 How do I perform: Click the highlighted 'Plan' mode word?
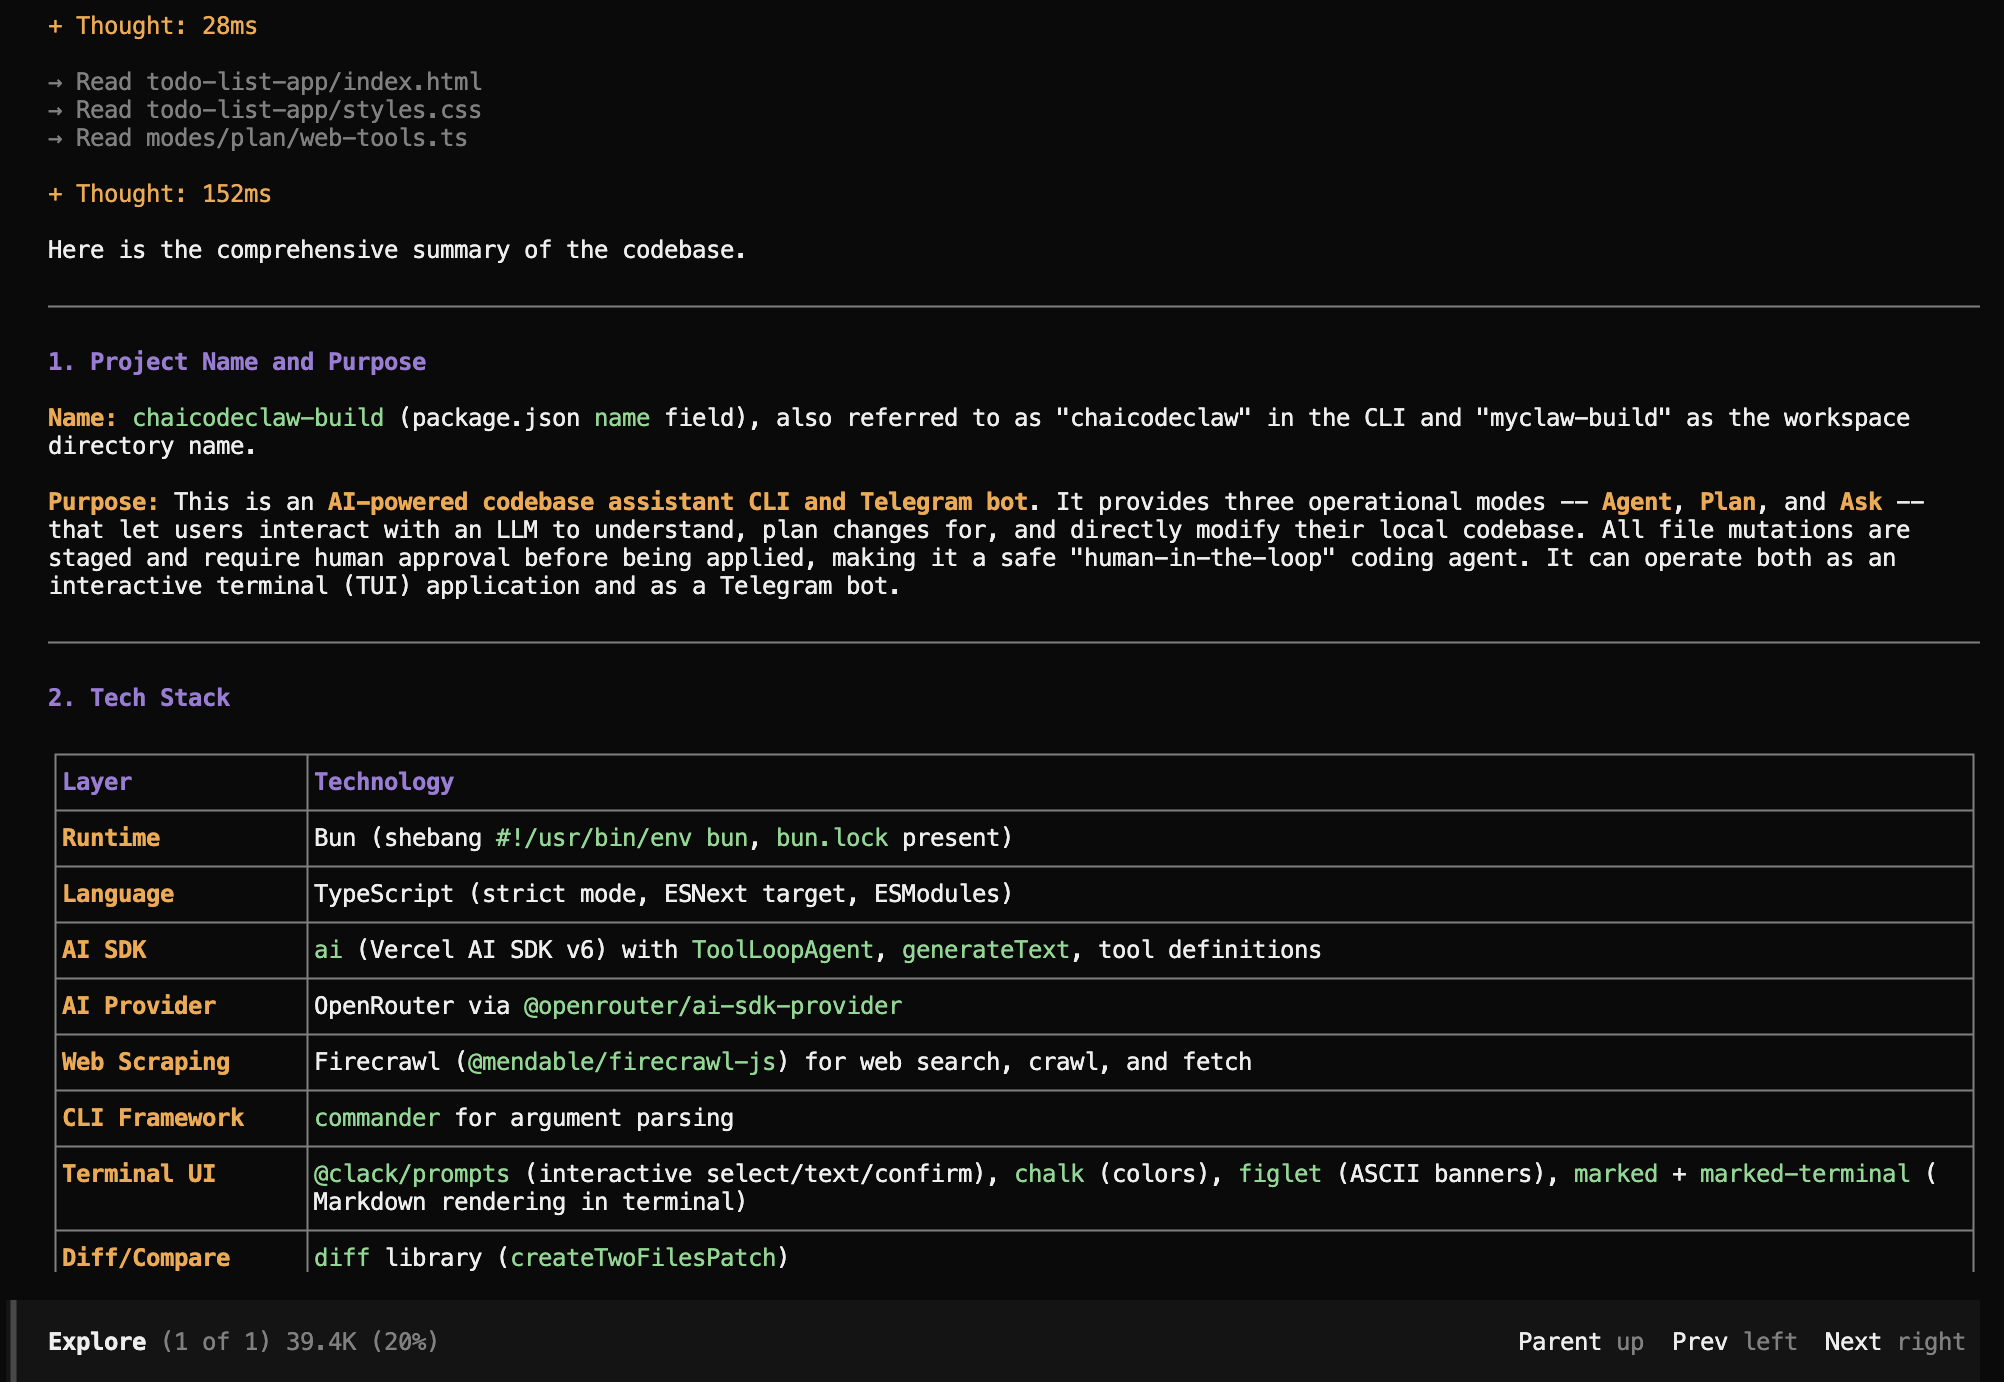1727,502
